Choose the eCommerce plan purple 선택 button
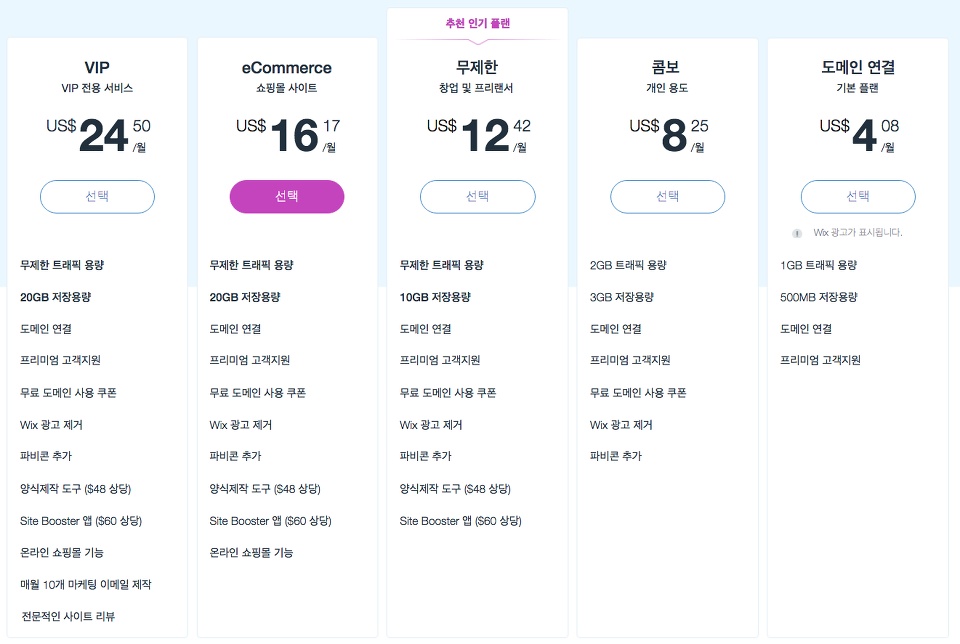 pyautogui.click(x=287, y=197)
